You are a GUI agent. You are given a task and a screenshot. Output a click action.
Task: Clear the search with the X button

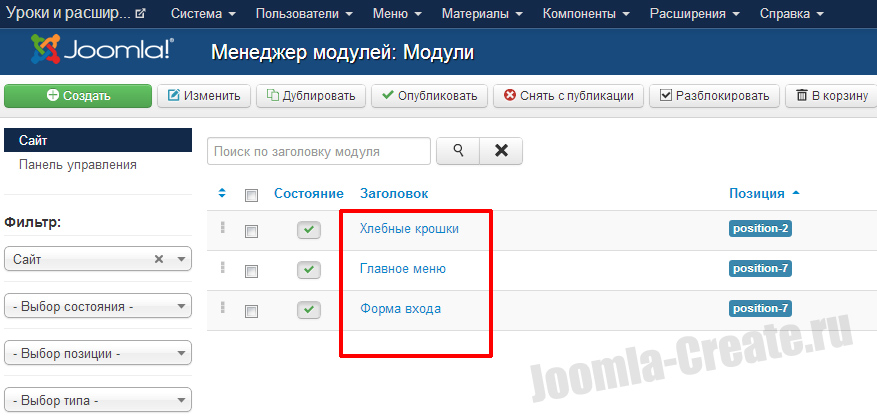pyautogui.click(x=501, y=151)
